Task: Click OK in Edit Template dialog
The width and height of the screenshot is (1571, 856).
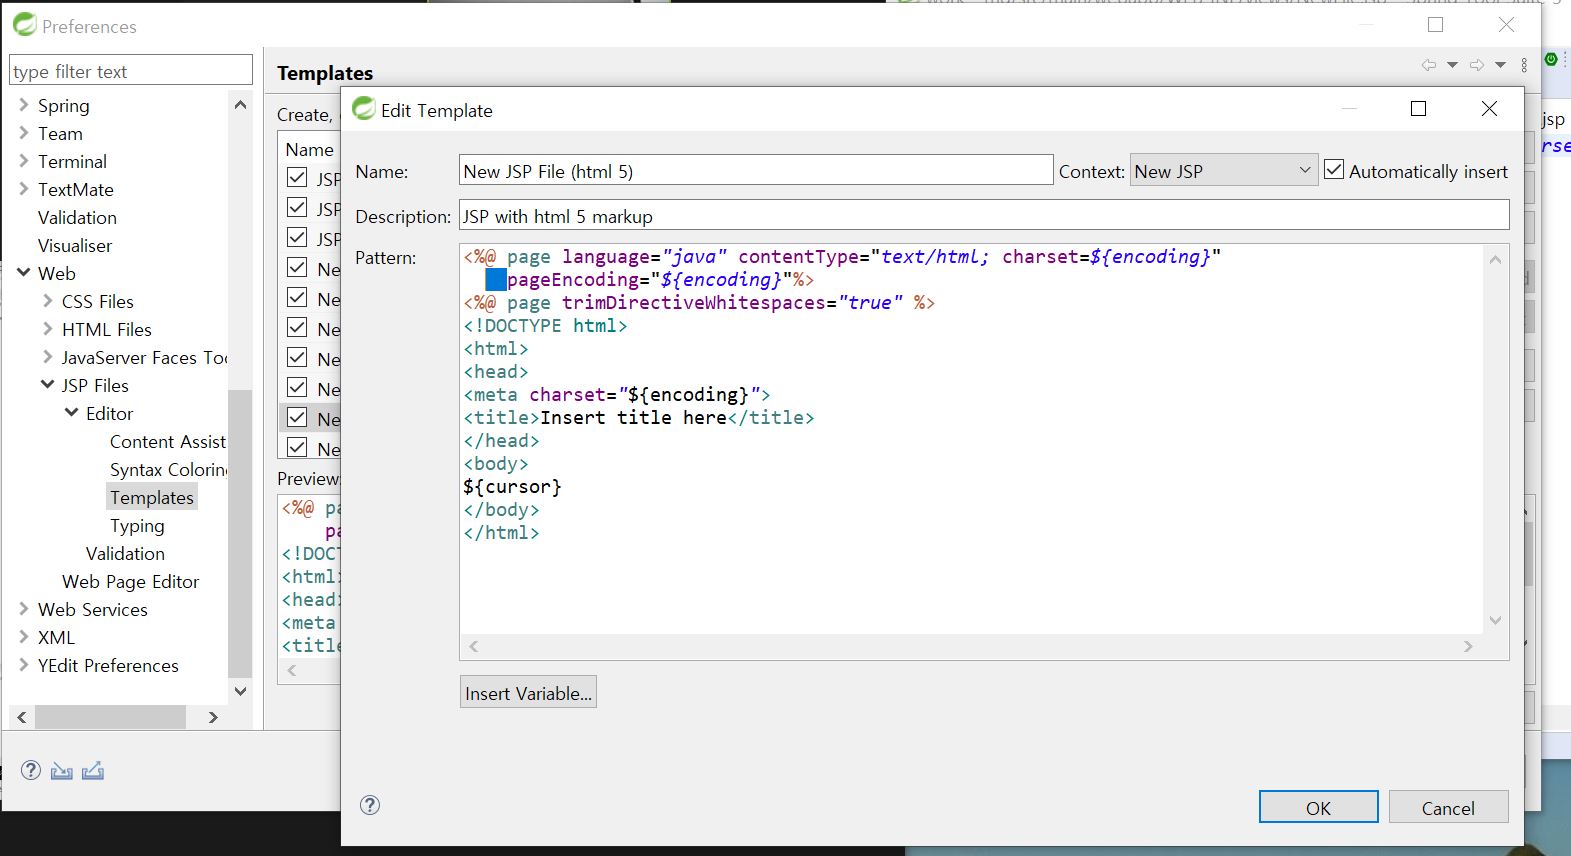Action: pyautogui.click(x=1318, y=807)
